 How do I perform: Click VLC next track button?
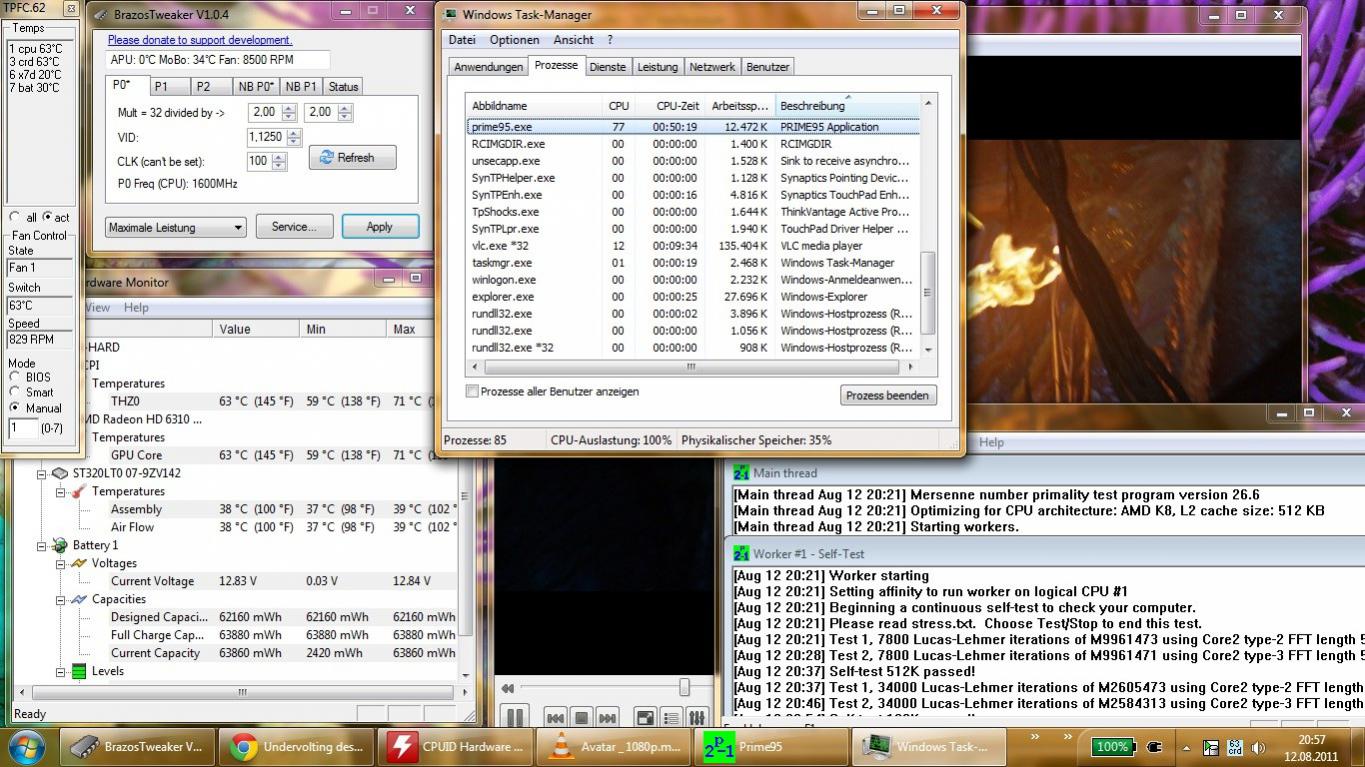(x=607, y=718)
